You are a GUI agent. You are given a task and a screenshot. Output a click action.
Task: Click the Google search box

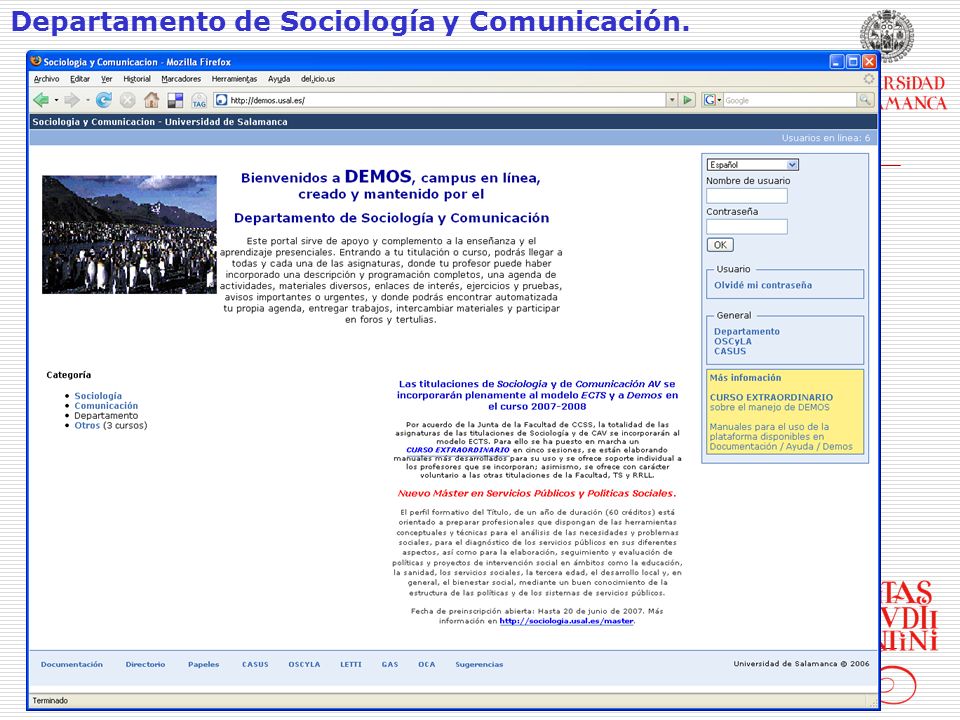[790, 100]
